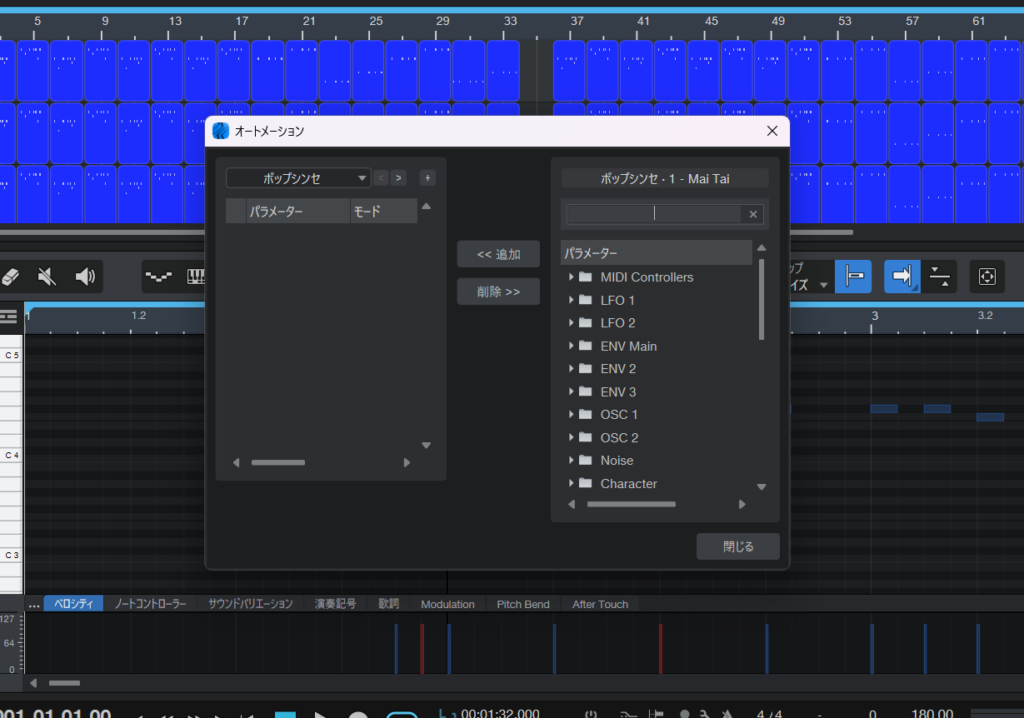Click the 削除 >> button

[498, 291]
